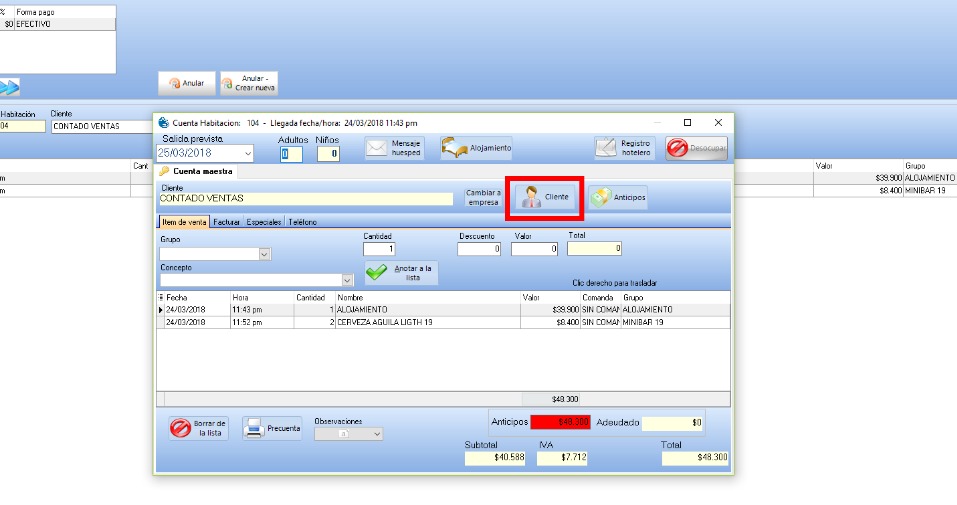Click the Mensaje huesped envelope button
The width and height of the screenshot is (957, 505).
pos(393,148)
